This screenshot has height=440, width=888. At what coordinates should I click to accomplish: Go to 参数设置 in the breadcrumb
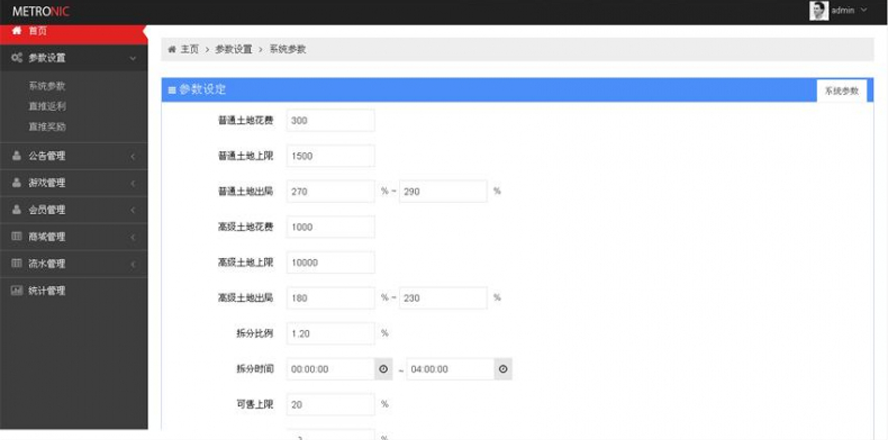[x=233, y=49]
